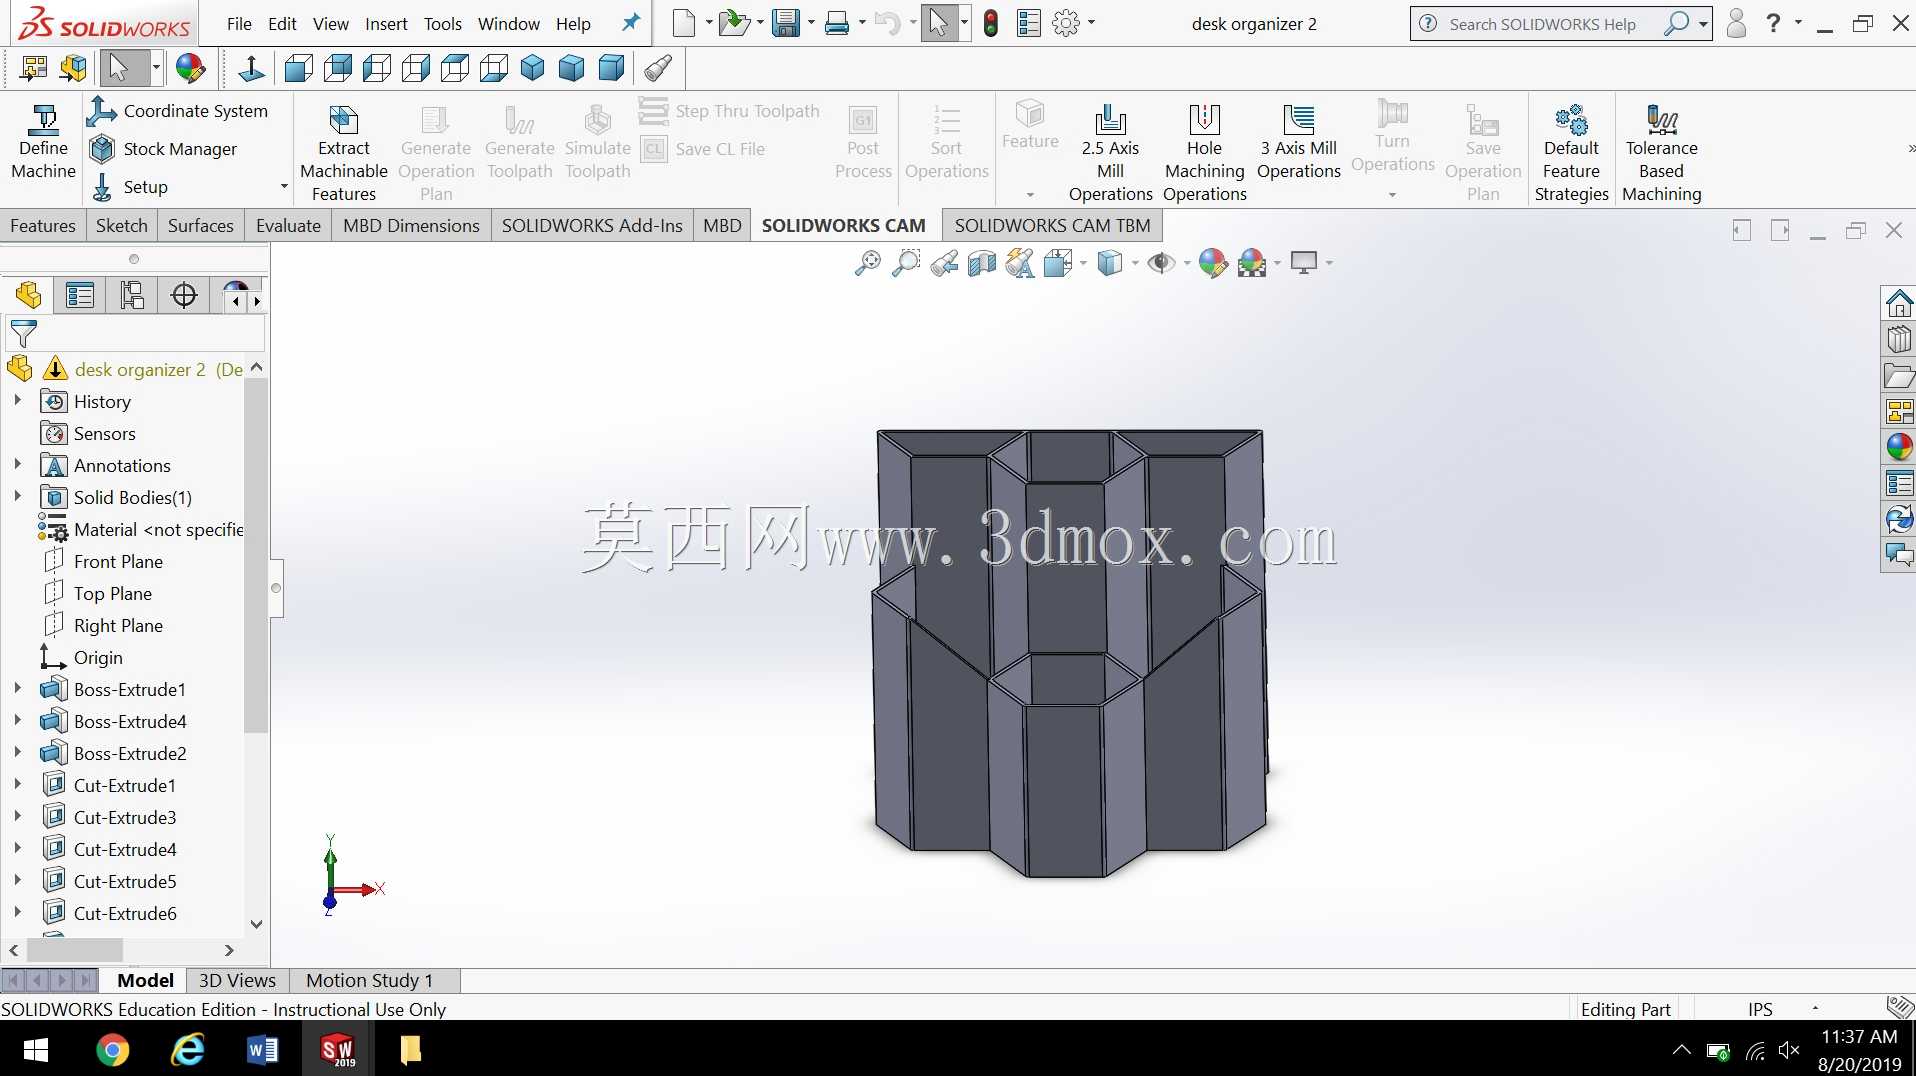The width and height of the screenshot is (1916, 1076).
Task: Click feature tree scroll down arrow
Action: (x=256, y=924)
